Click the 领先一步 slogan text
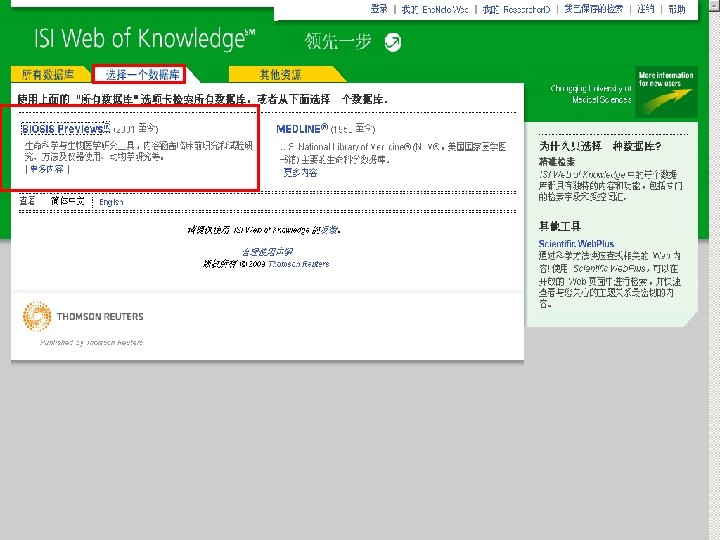The image size is (720, 540). coord(338,41)
